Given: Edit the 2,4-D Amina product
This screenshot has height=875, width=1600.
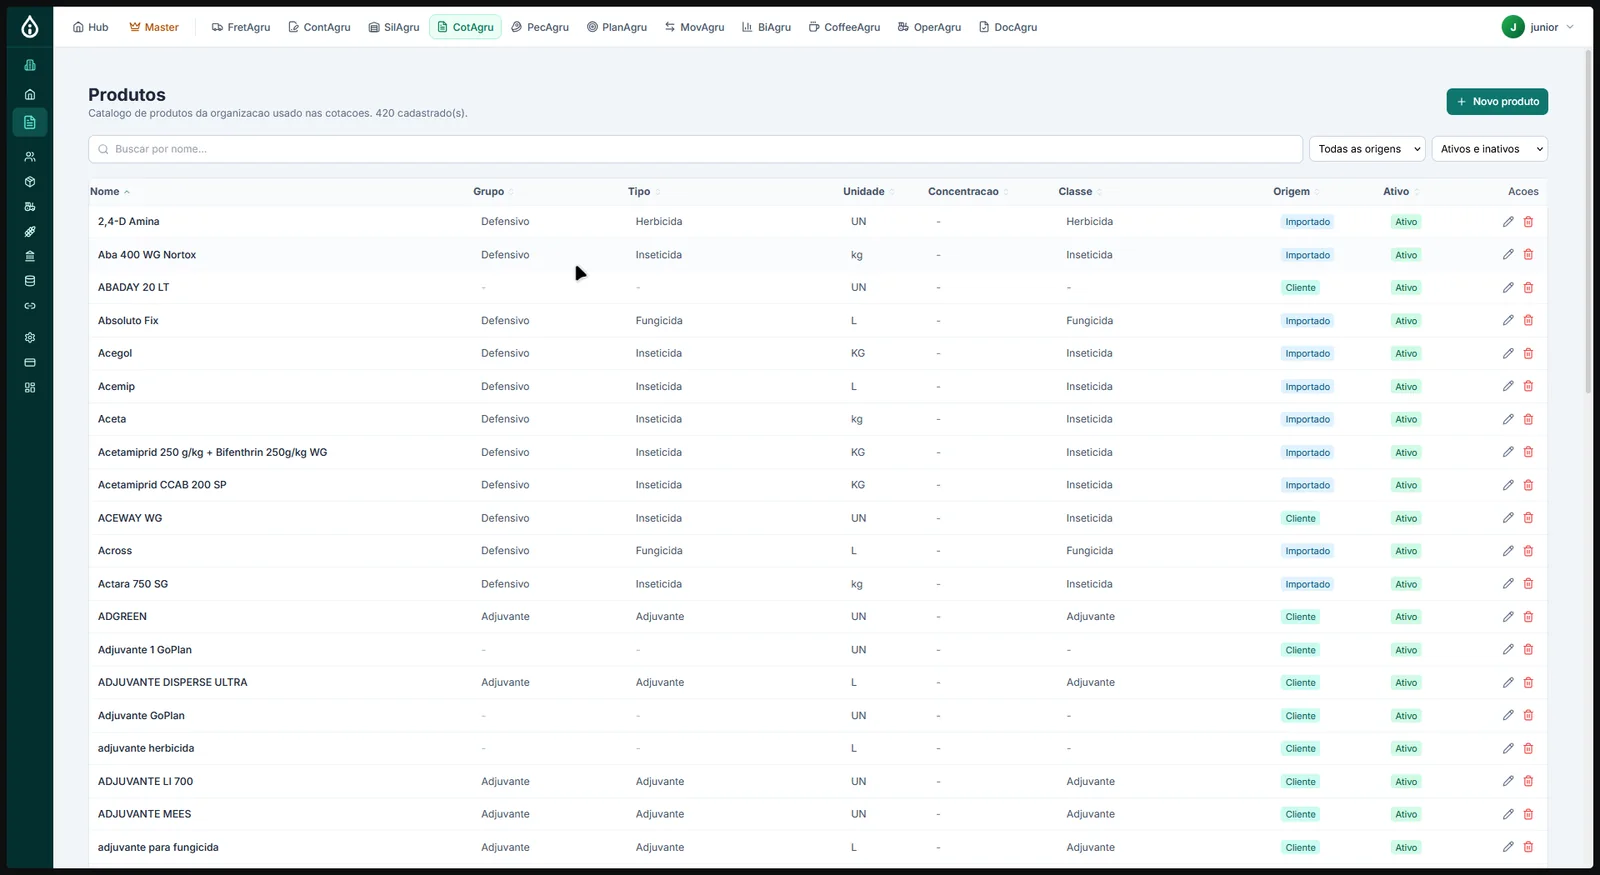Looking at the screenshot, I should pyautogui.click(x=1508, y=222).
